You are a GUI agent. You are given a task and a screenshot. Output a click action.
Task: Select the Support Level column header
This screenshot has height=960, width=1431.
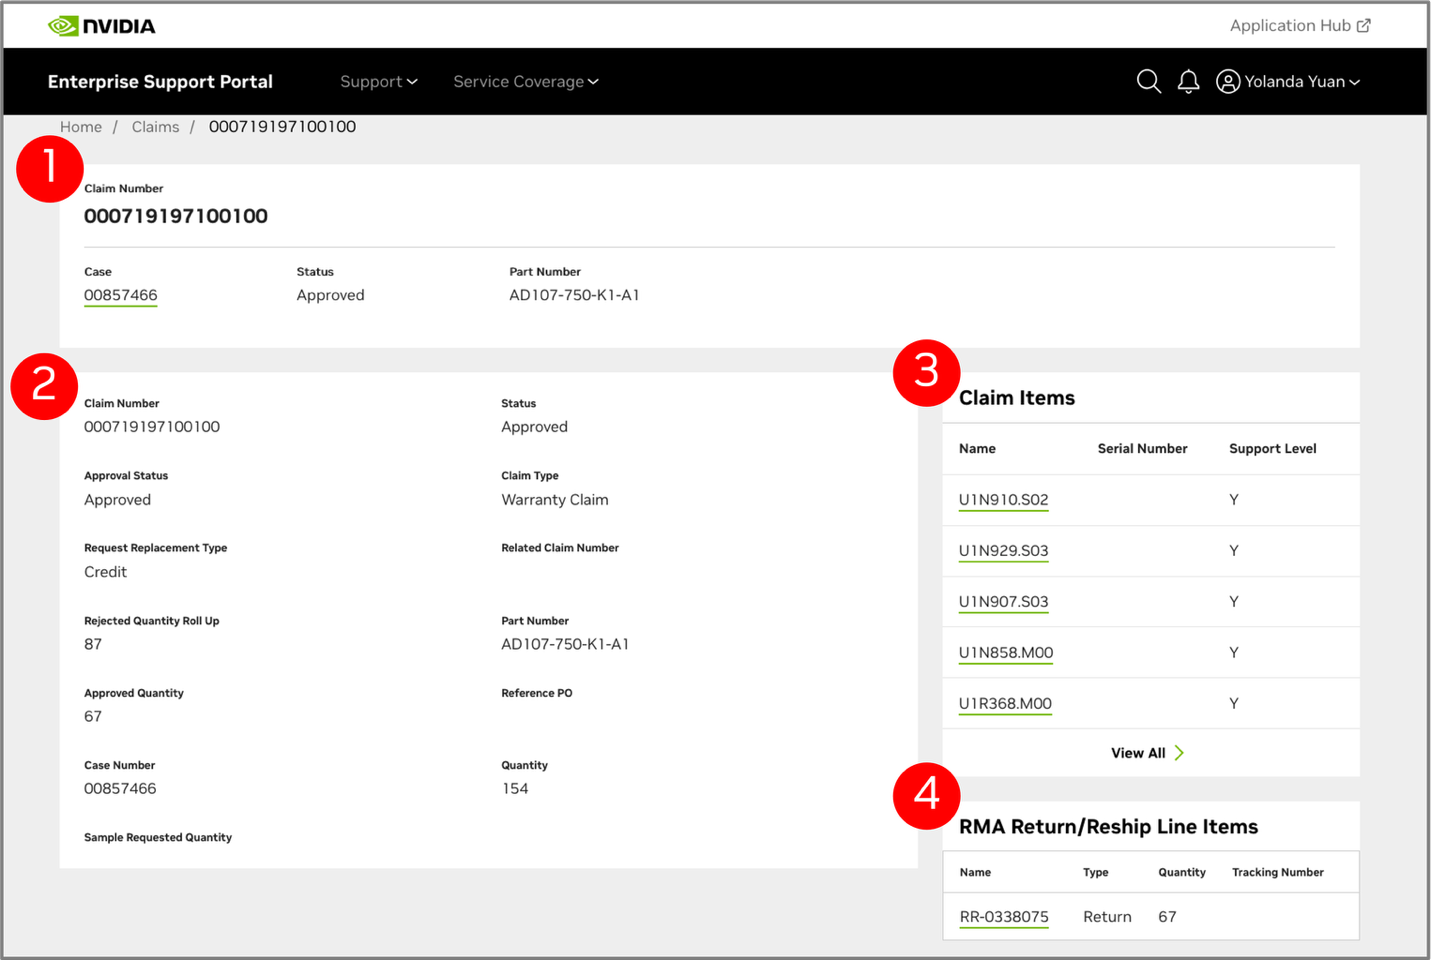pos(1272,449)
